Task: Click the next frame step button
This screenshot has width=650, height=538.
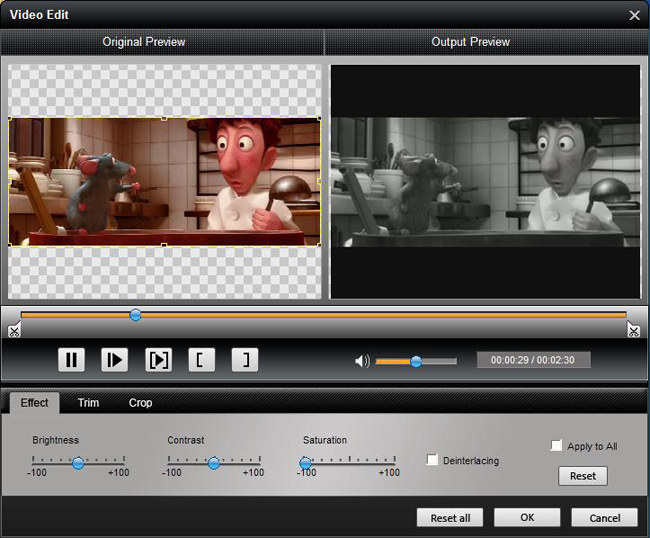Action: [x=114, y=360]
